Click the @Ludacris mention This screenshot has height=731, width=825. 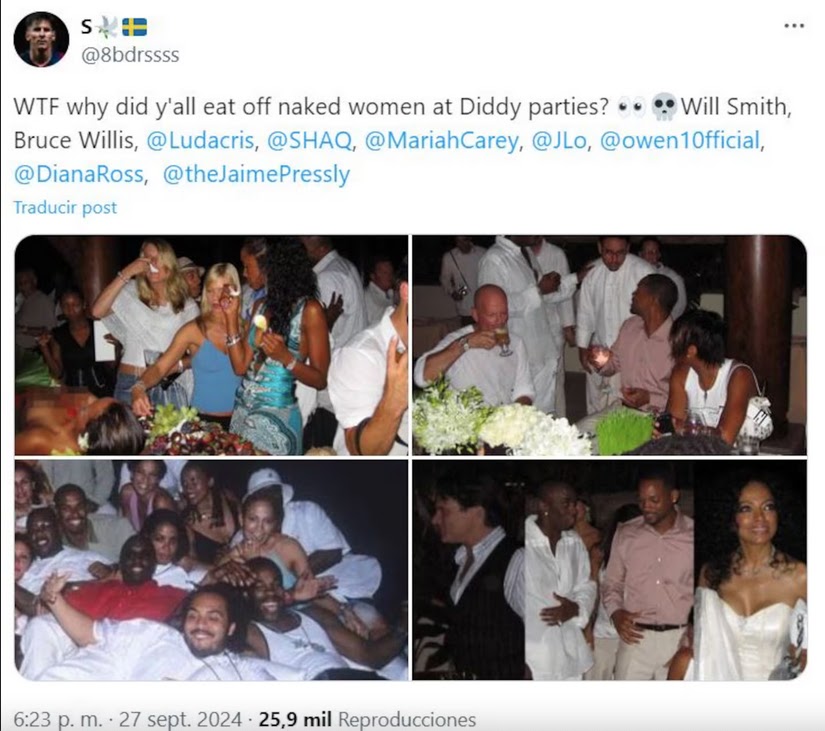coord(200,141)
